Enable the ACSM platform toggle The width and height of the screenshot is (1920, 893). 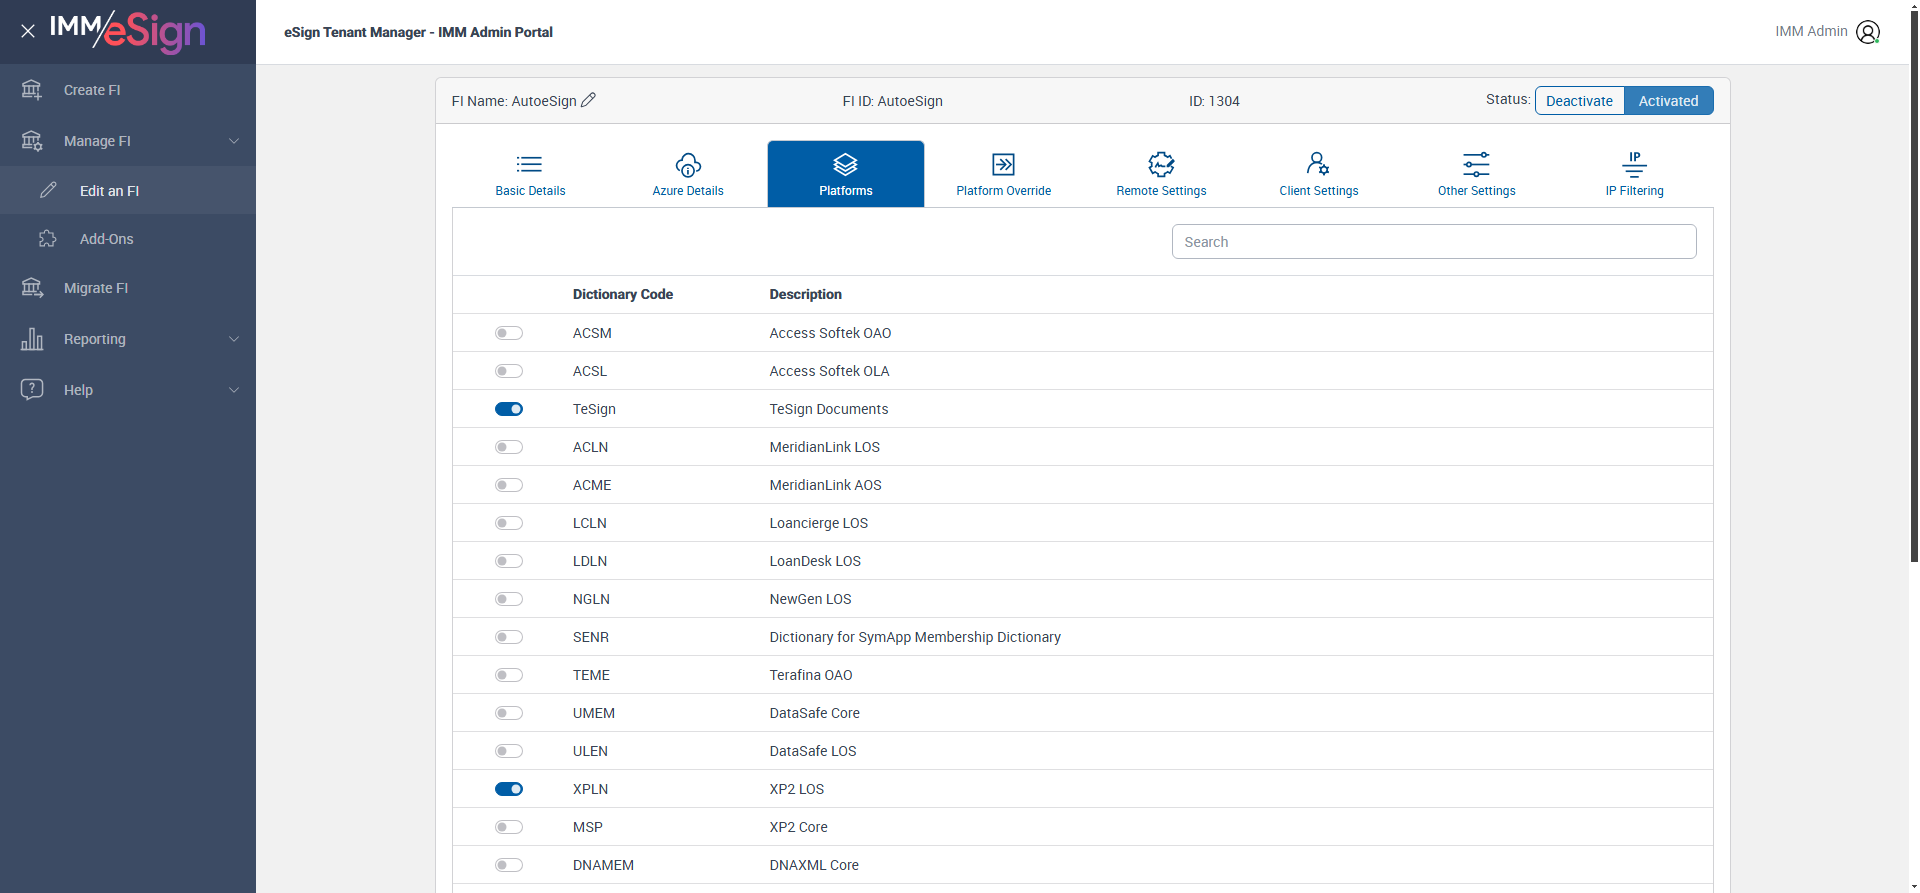click(x=509, y=333)
